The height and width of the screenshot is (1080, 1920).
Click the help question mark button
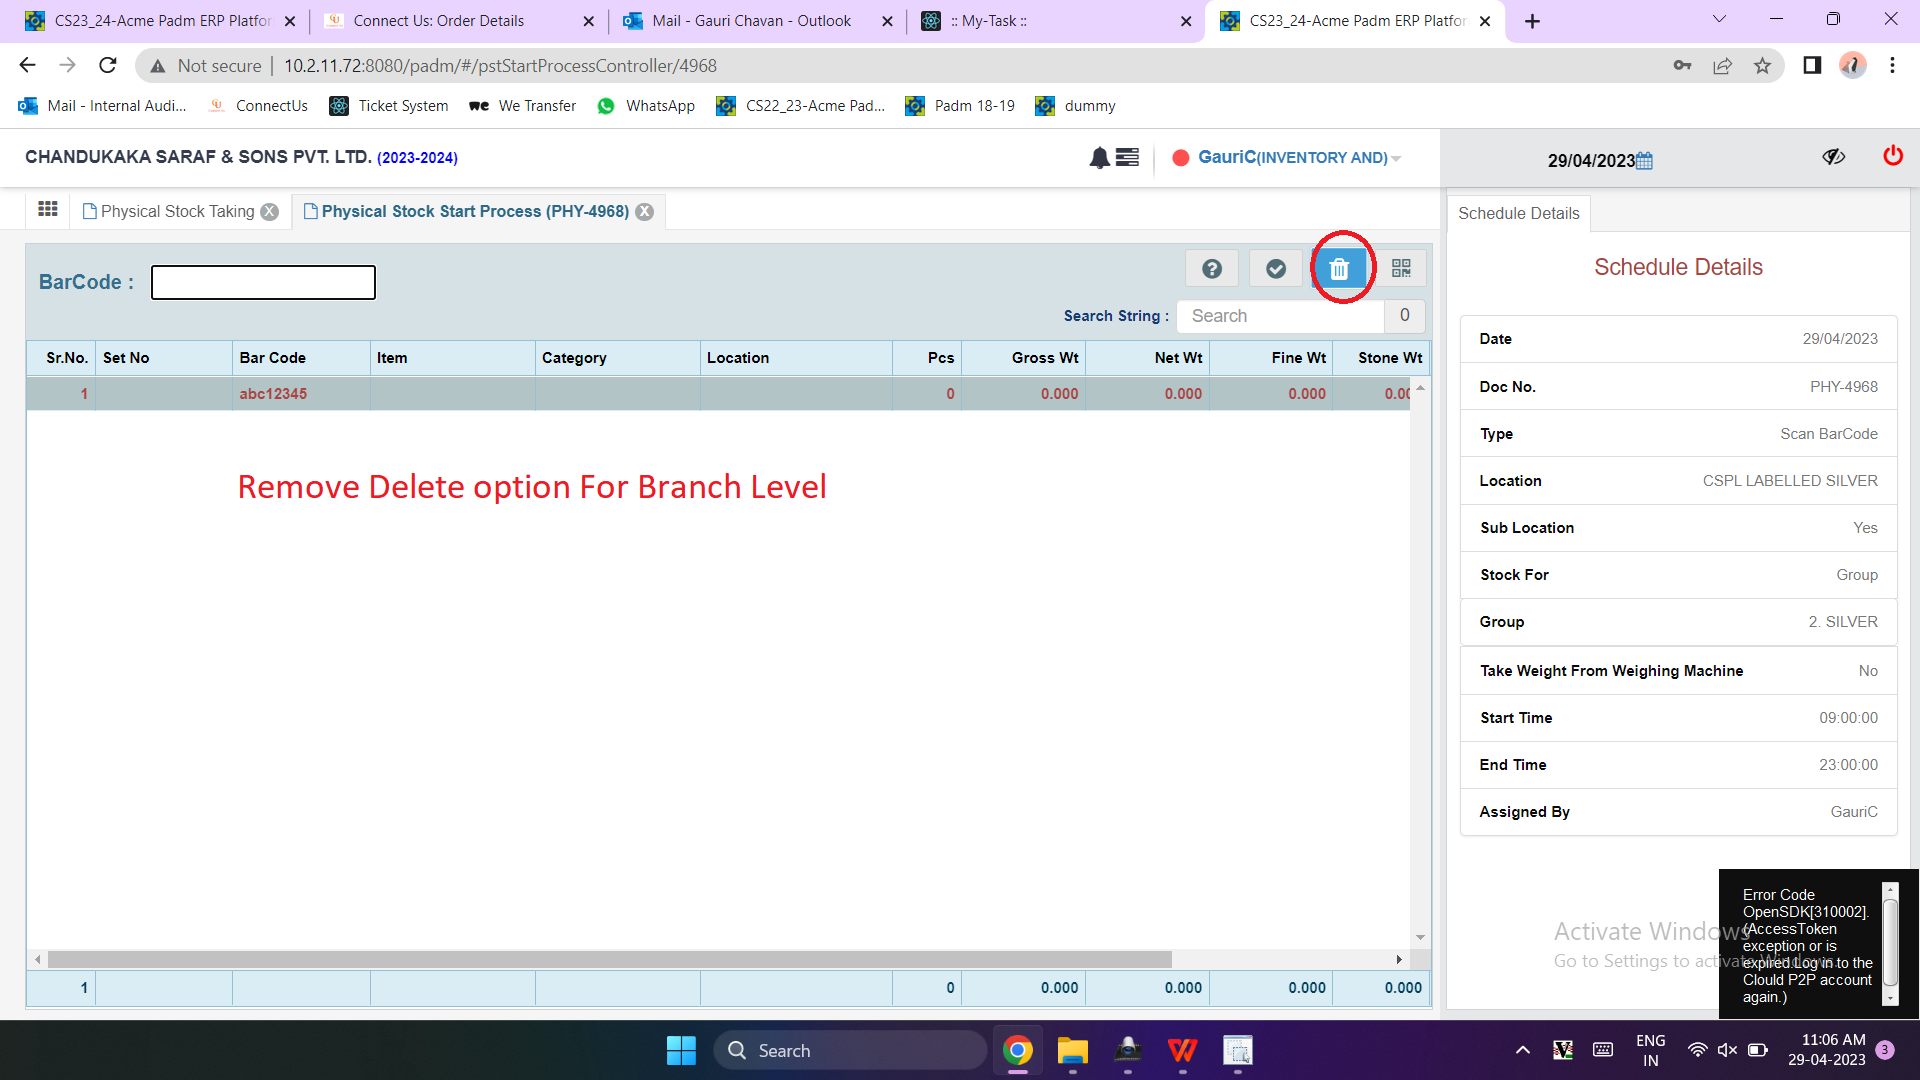tap(1212, 269)
